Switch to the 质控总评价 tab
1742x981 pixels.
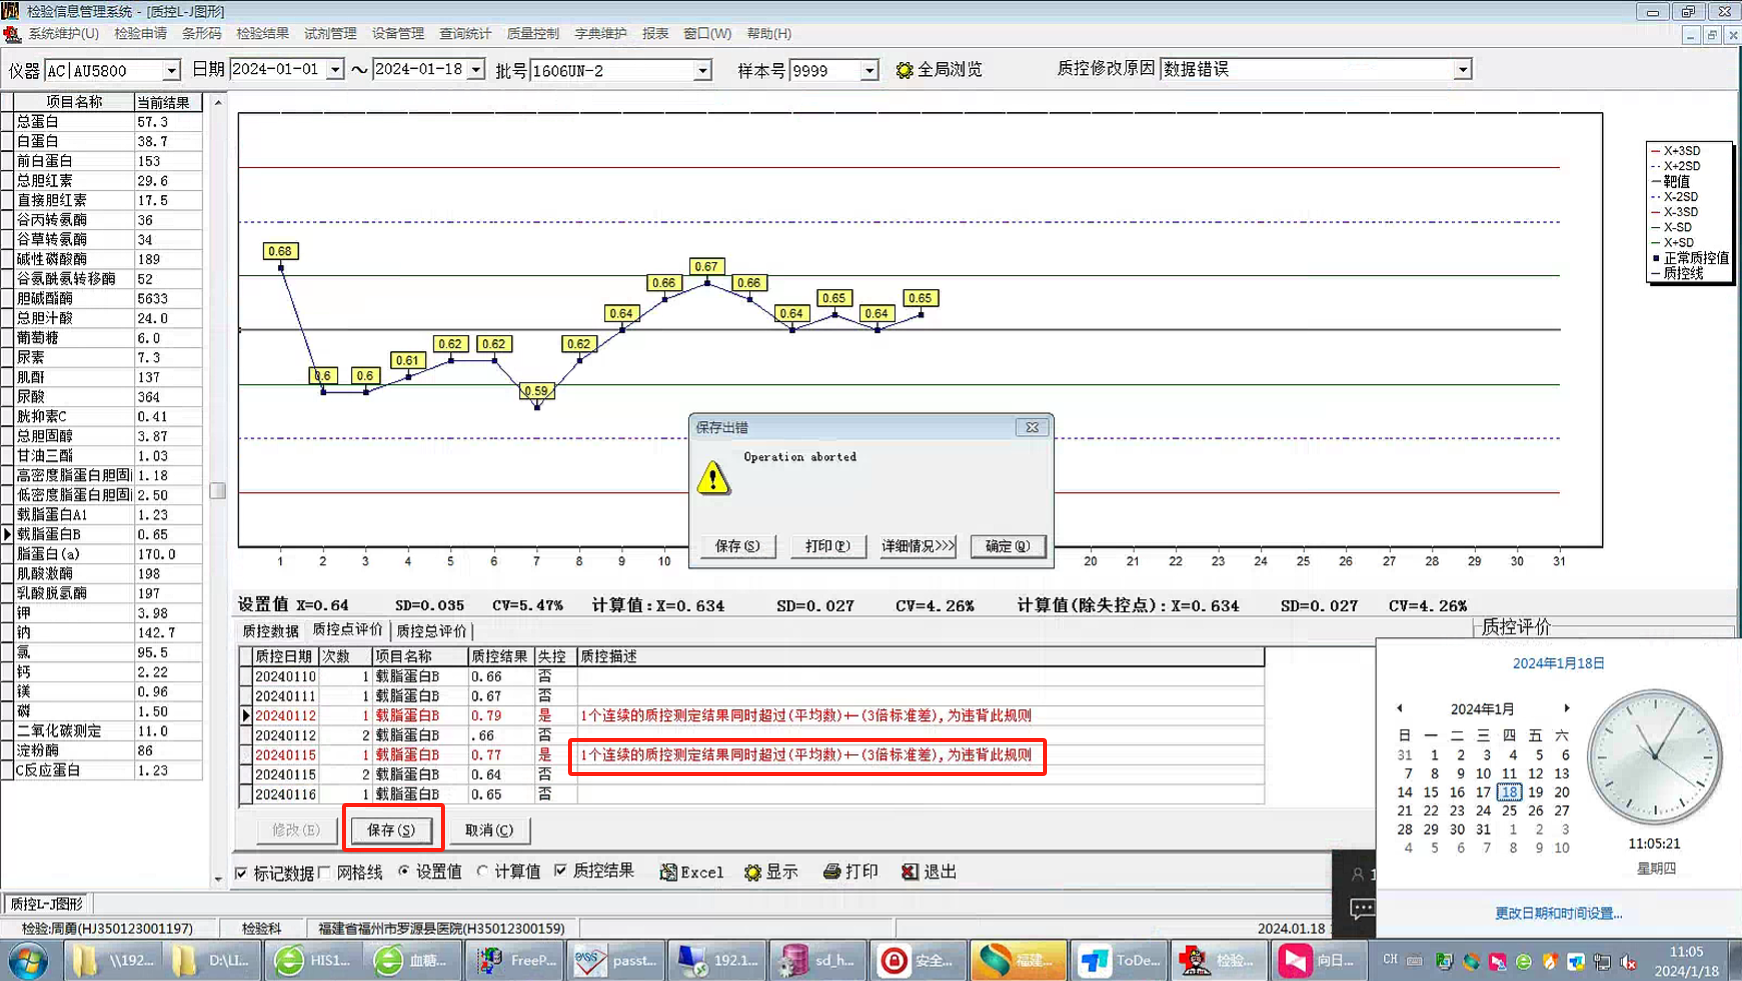click(x=431, y=631)
